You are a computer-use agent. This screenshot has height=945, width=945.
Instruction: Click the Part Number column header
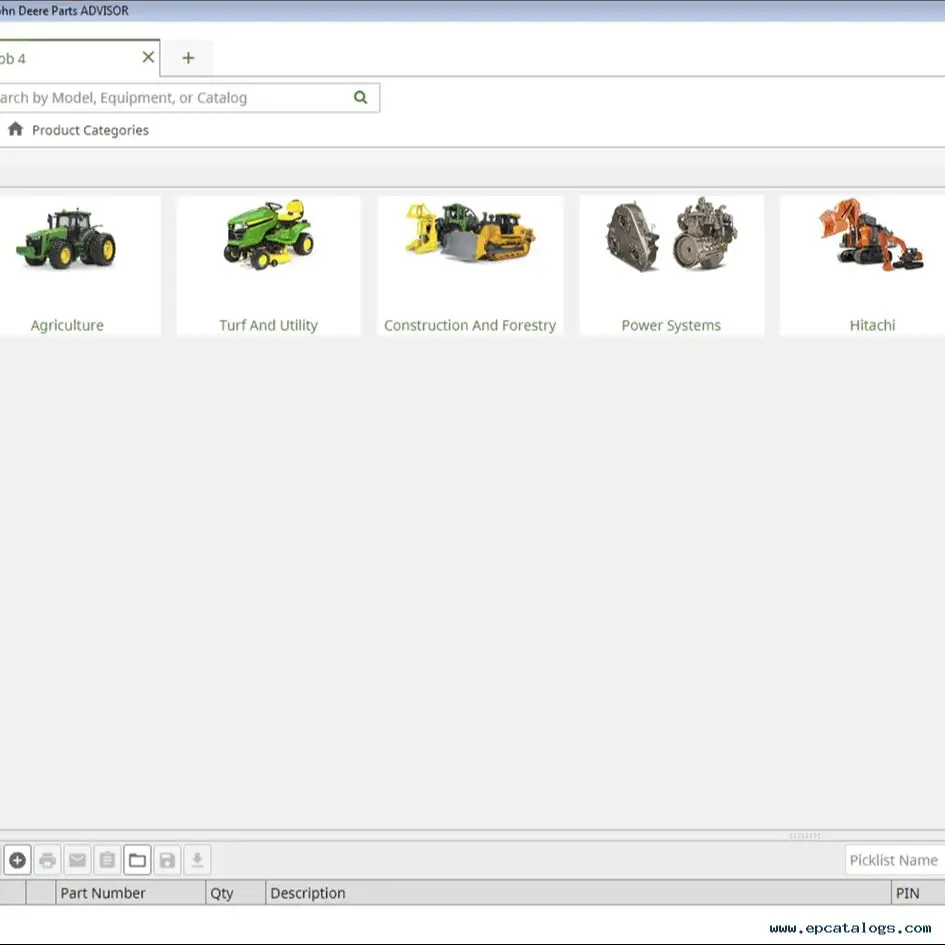click(131, 893)
